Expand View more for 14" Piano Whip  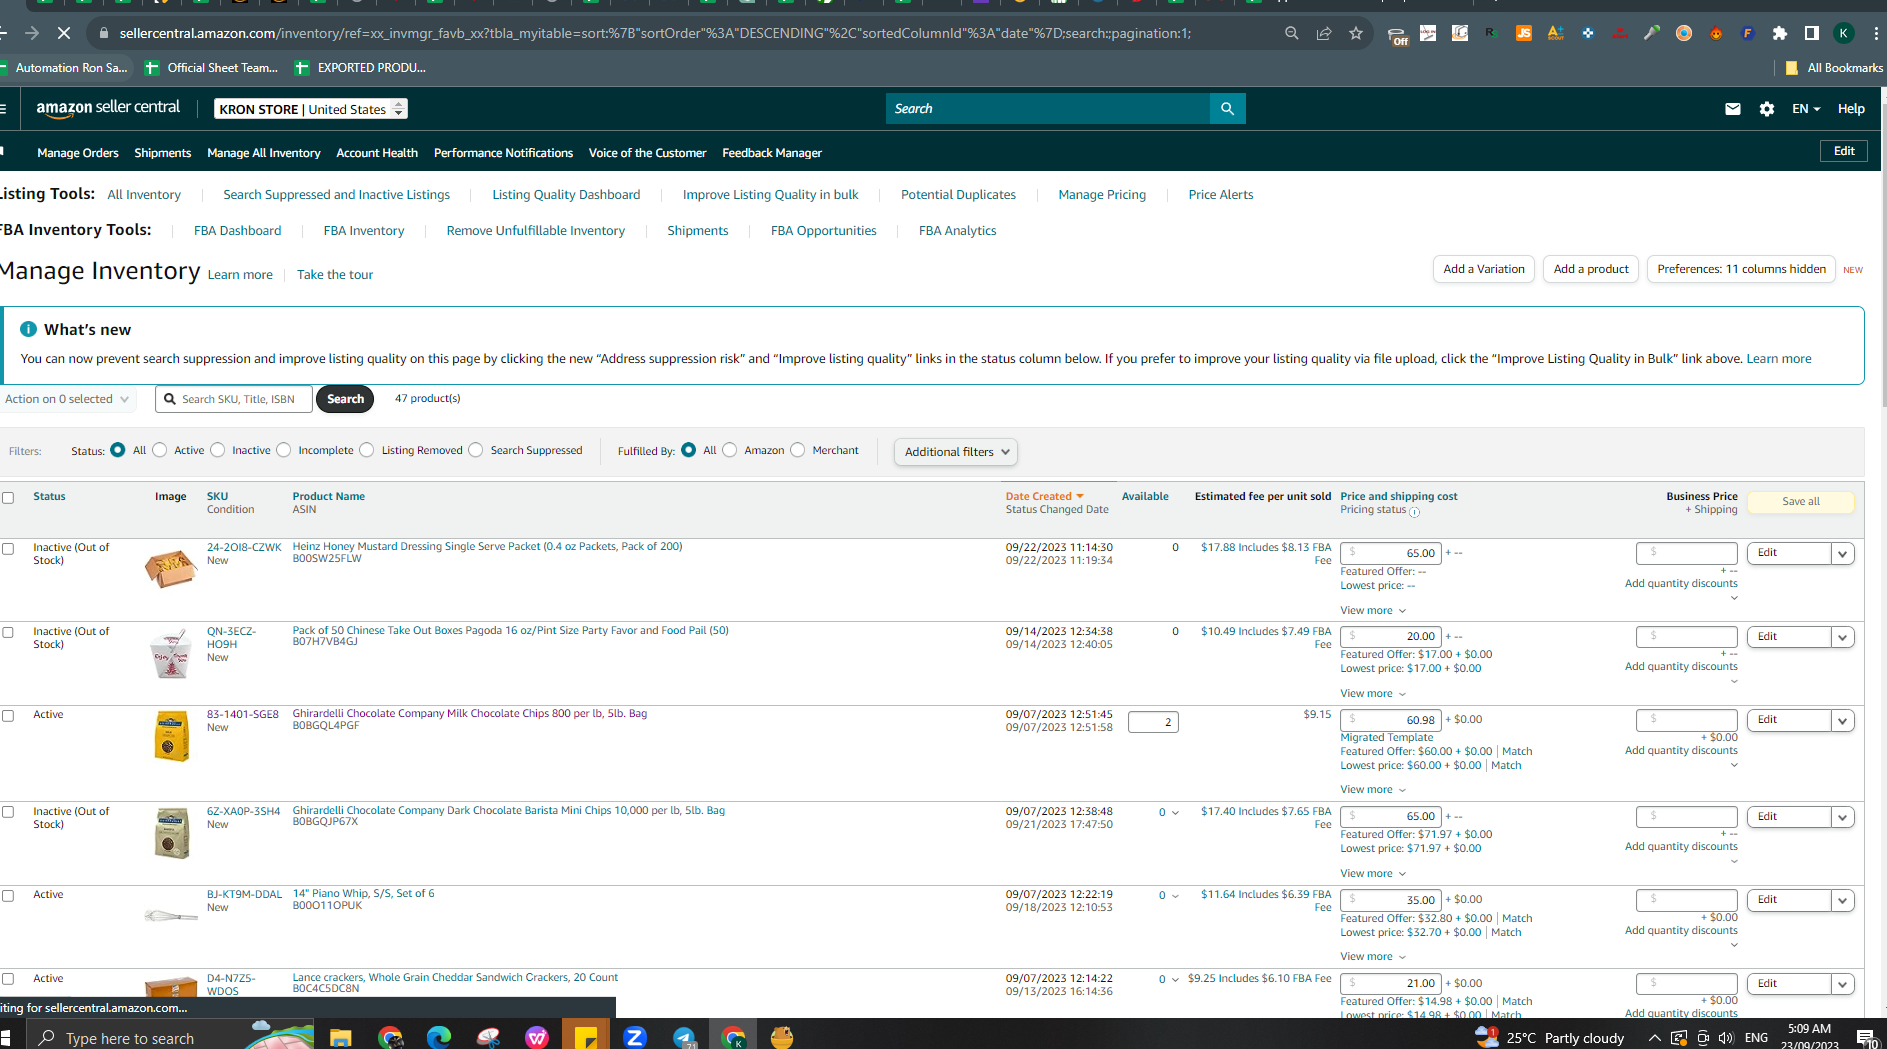(1373, 957)
